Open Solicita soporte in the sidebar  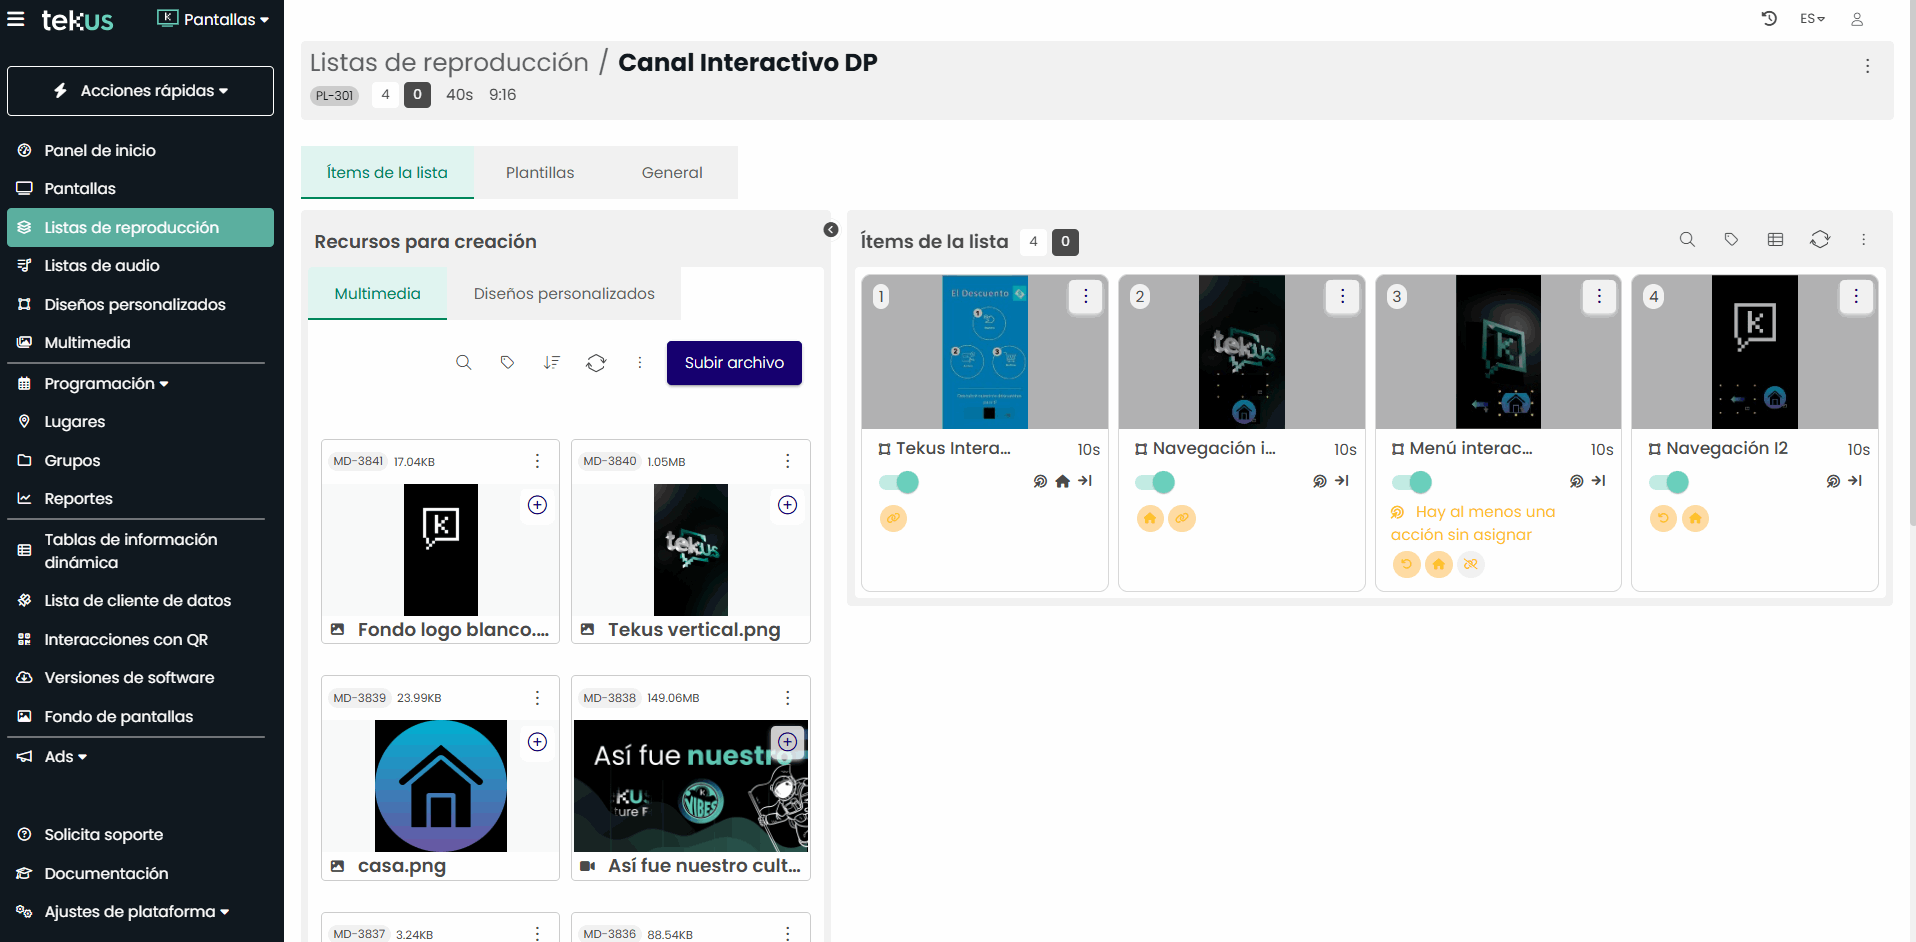[102, 834]
